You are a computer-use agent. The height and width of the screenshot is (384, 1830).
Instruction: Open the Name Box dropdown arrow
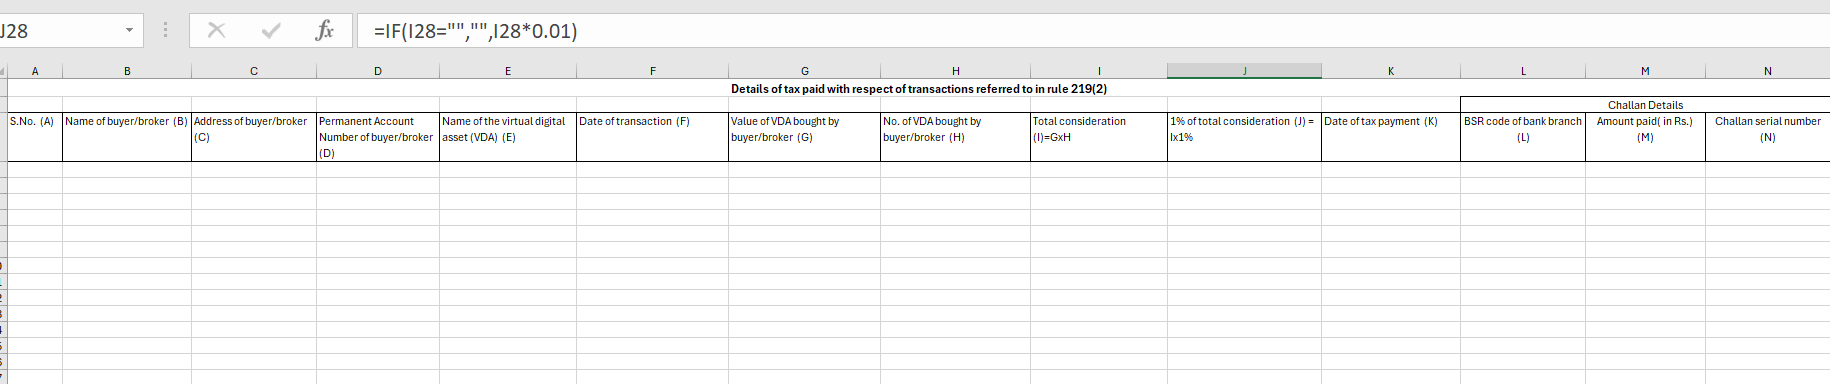click(x=129, y=31)
